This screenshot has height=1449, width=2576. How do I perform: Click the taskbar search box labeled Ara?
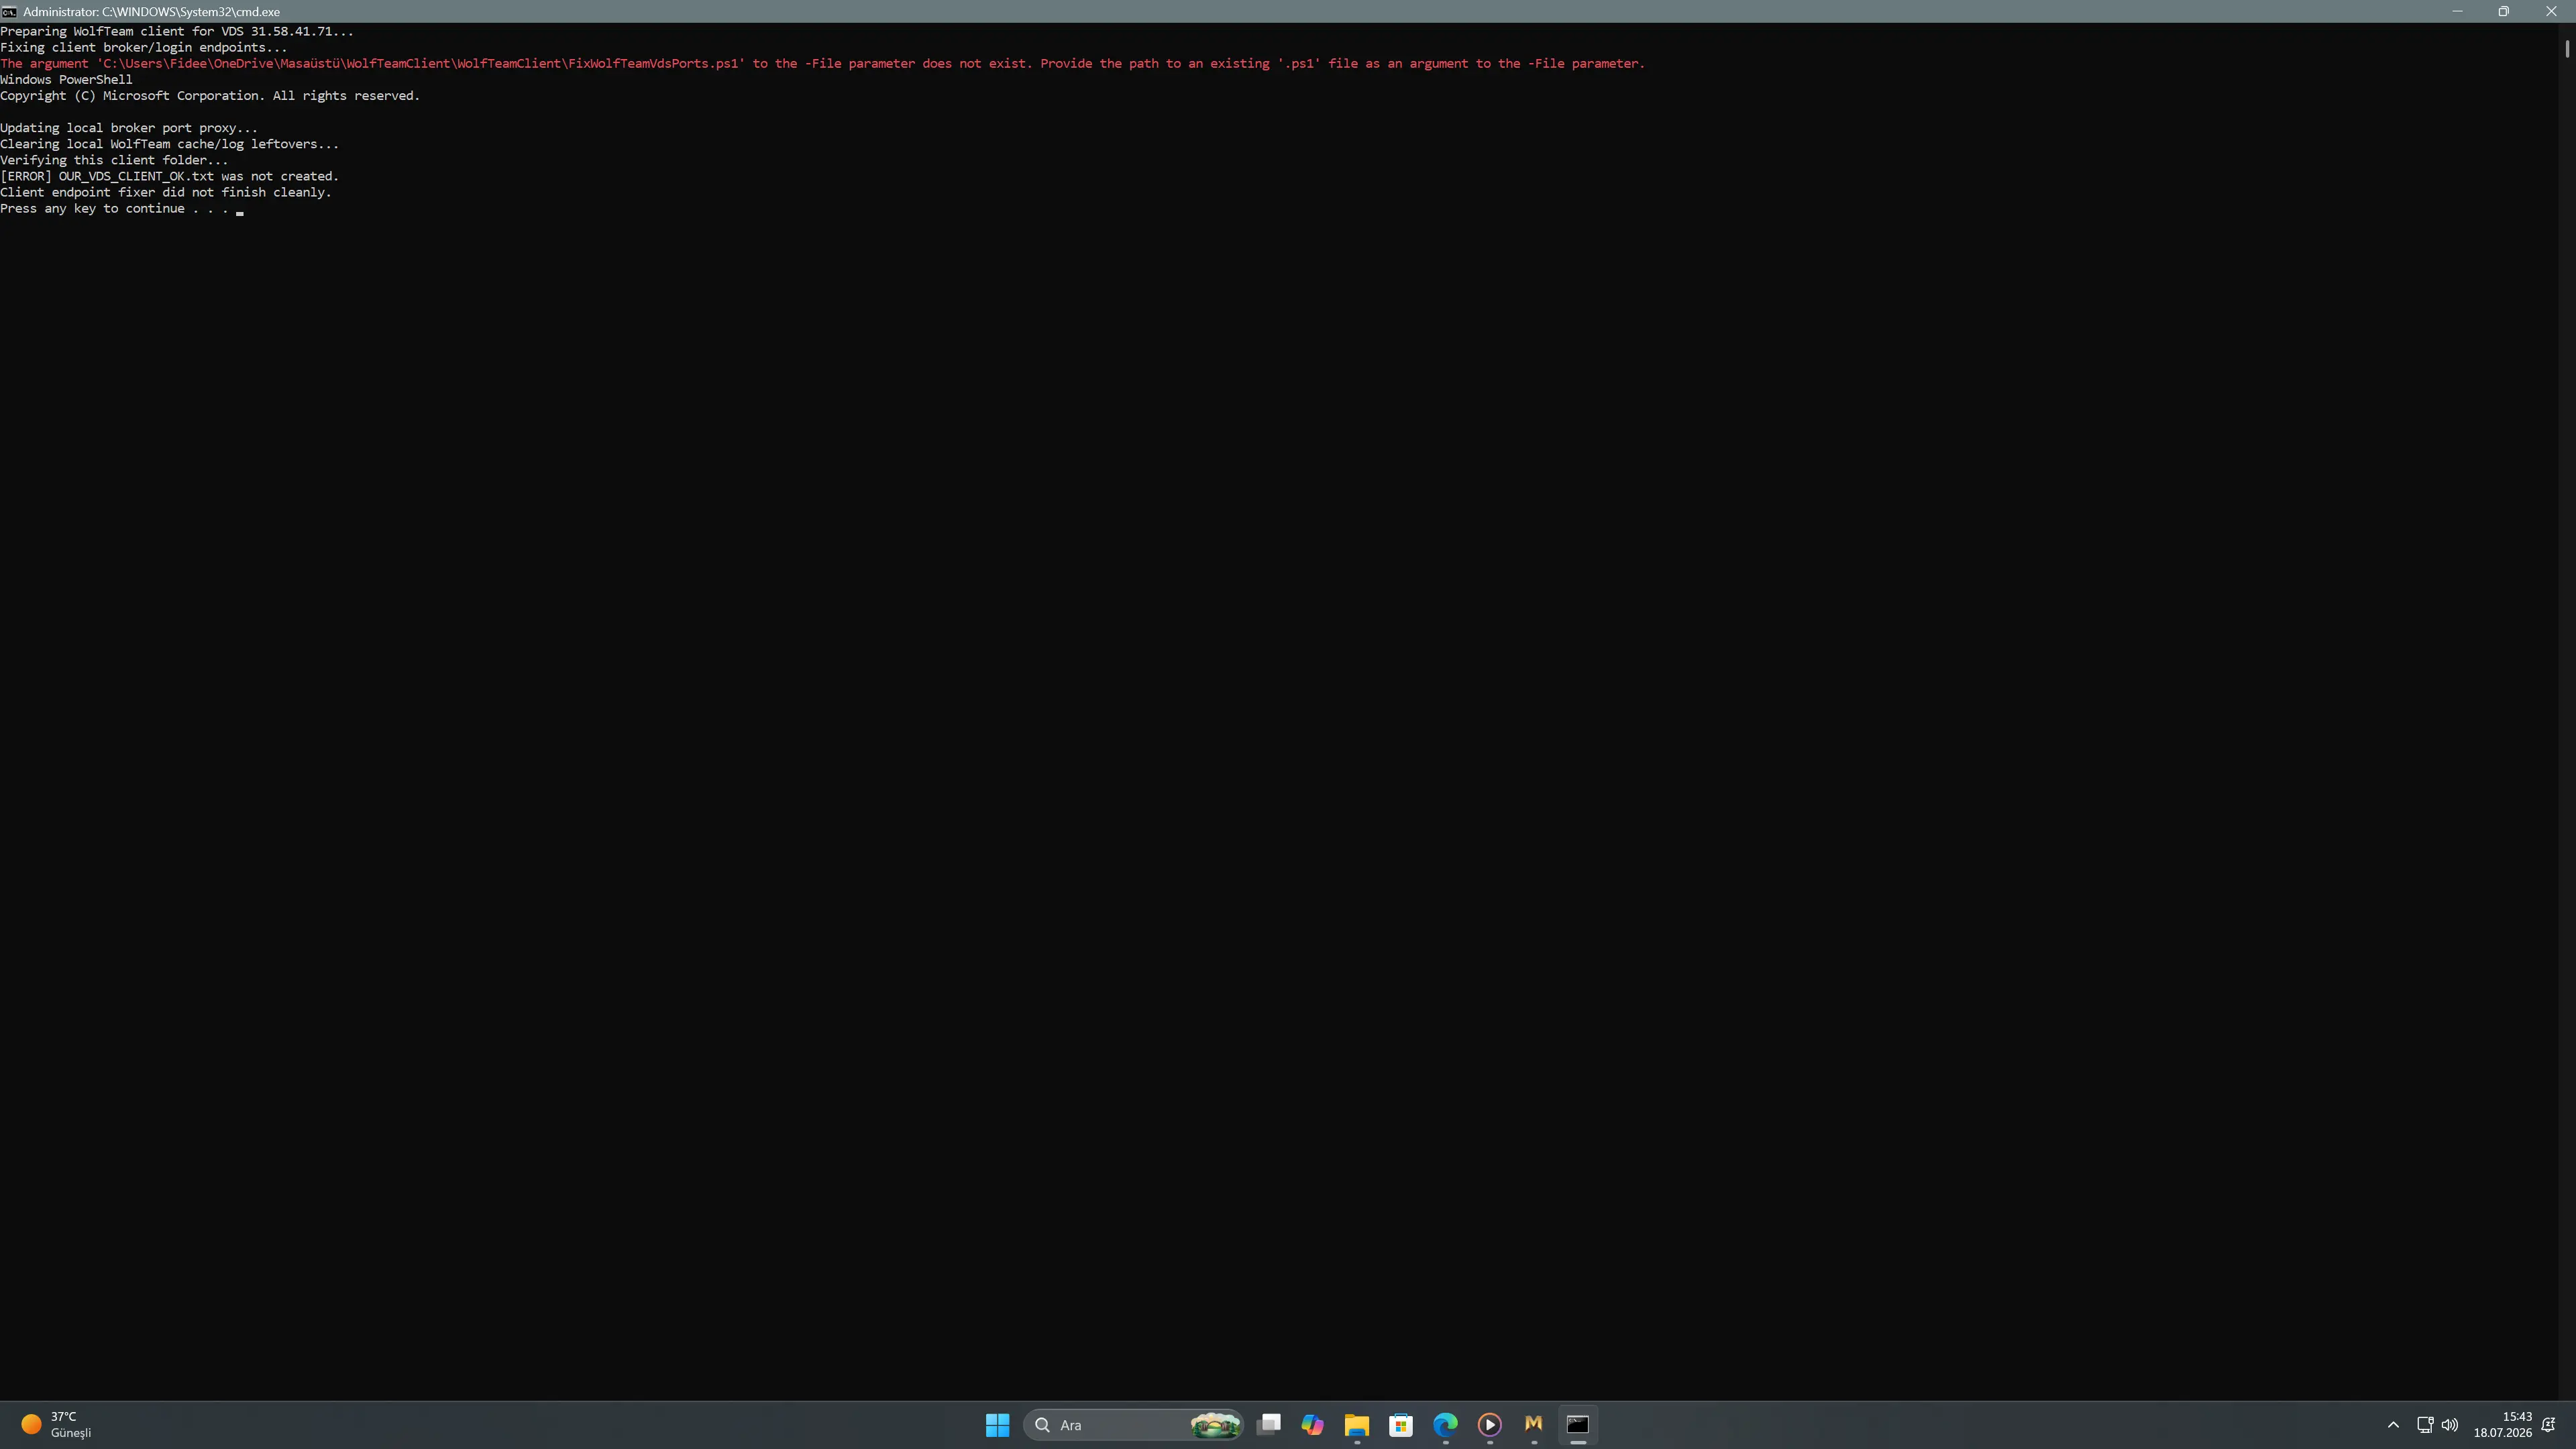point(1133,1425)
